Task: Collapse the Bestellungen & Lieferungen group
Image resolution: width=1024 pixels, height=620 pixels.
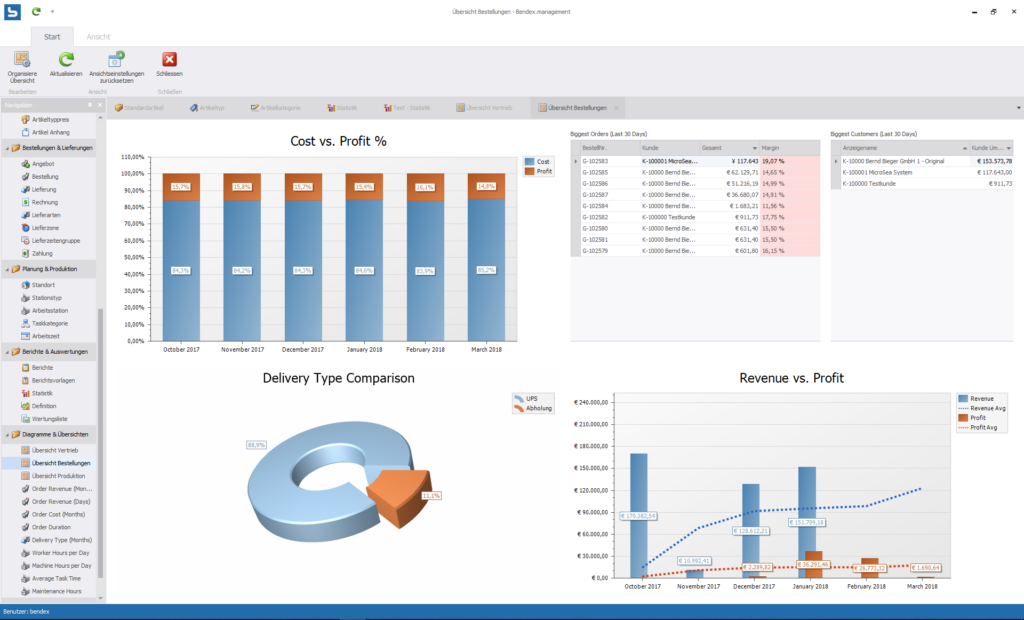Action: click(8, 148)
